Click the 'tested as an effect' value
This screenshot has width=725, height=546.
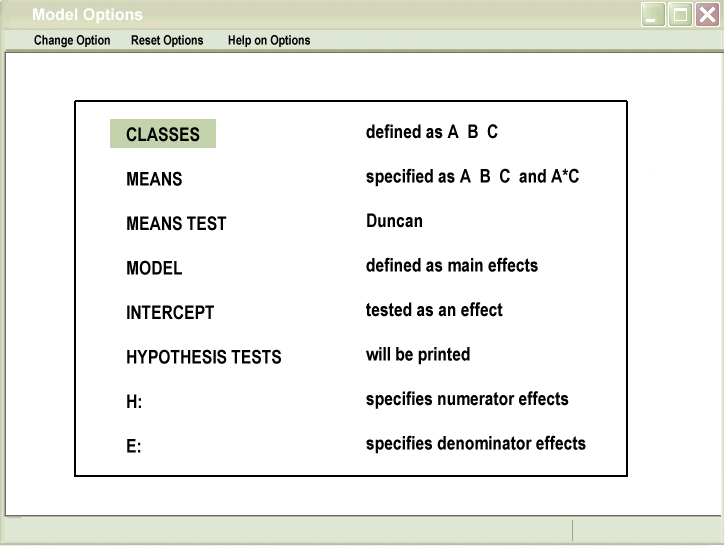click(434, 310)
